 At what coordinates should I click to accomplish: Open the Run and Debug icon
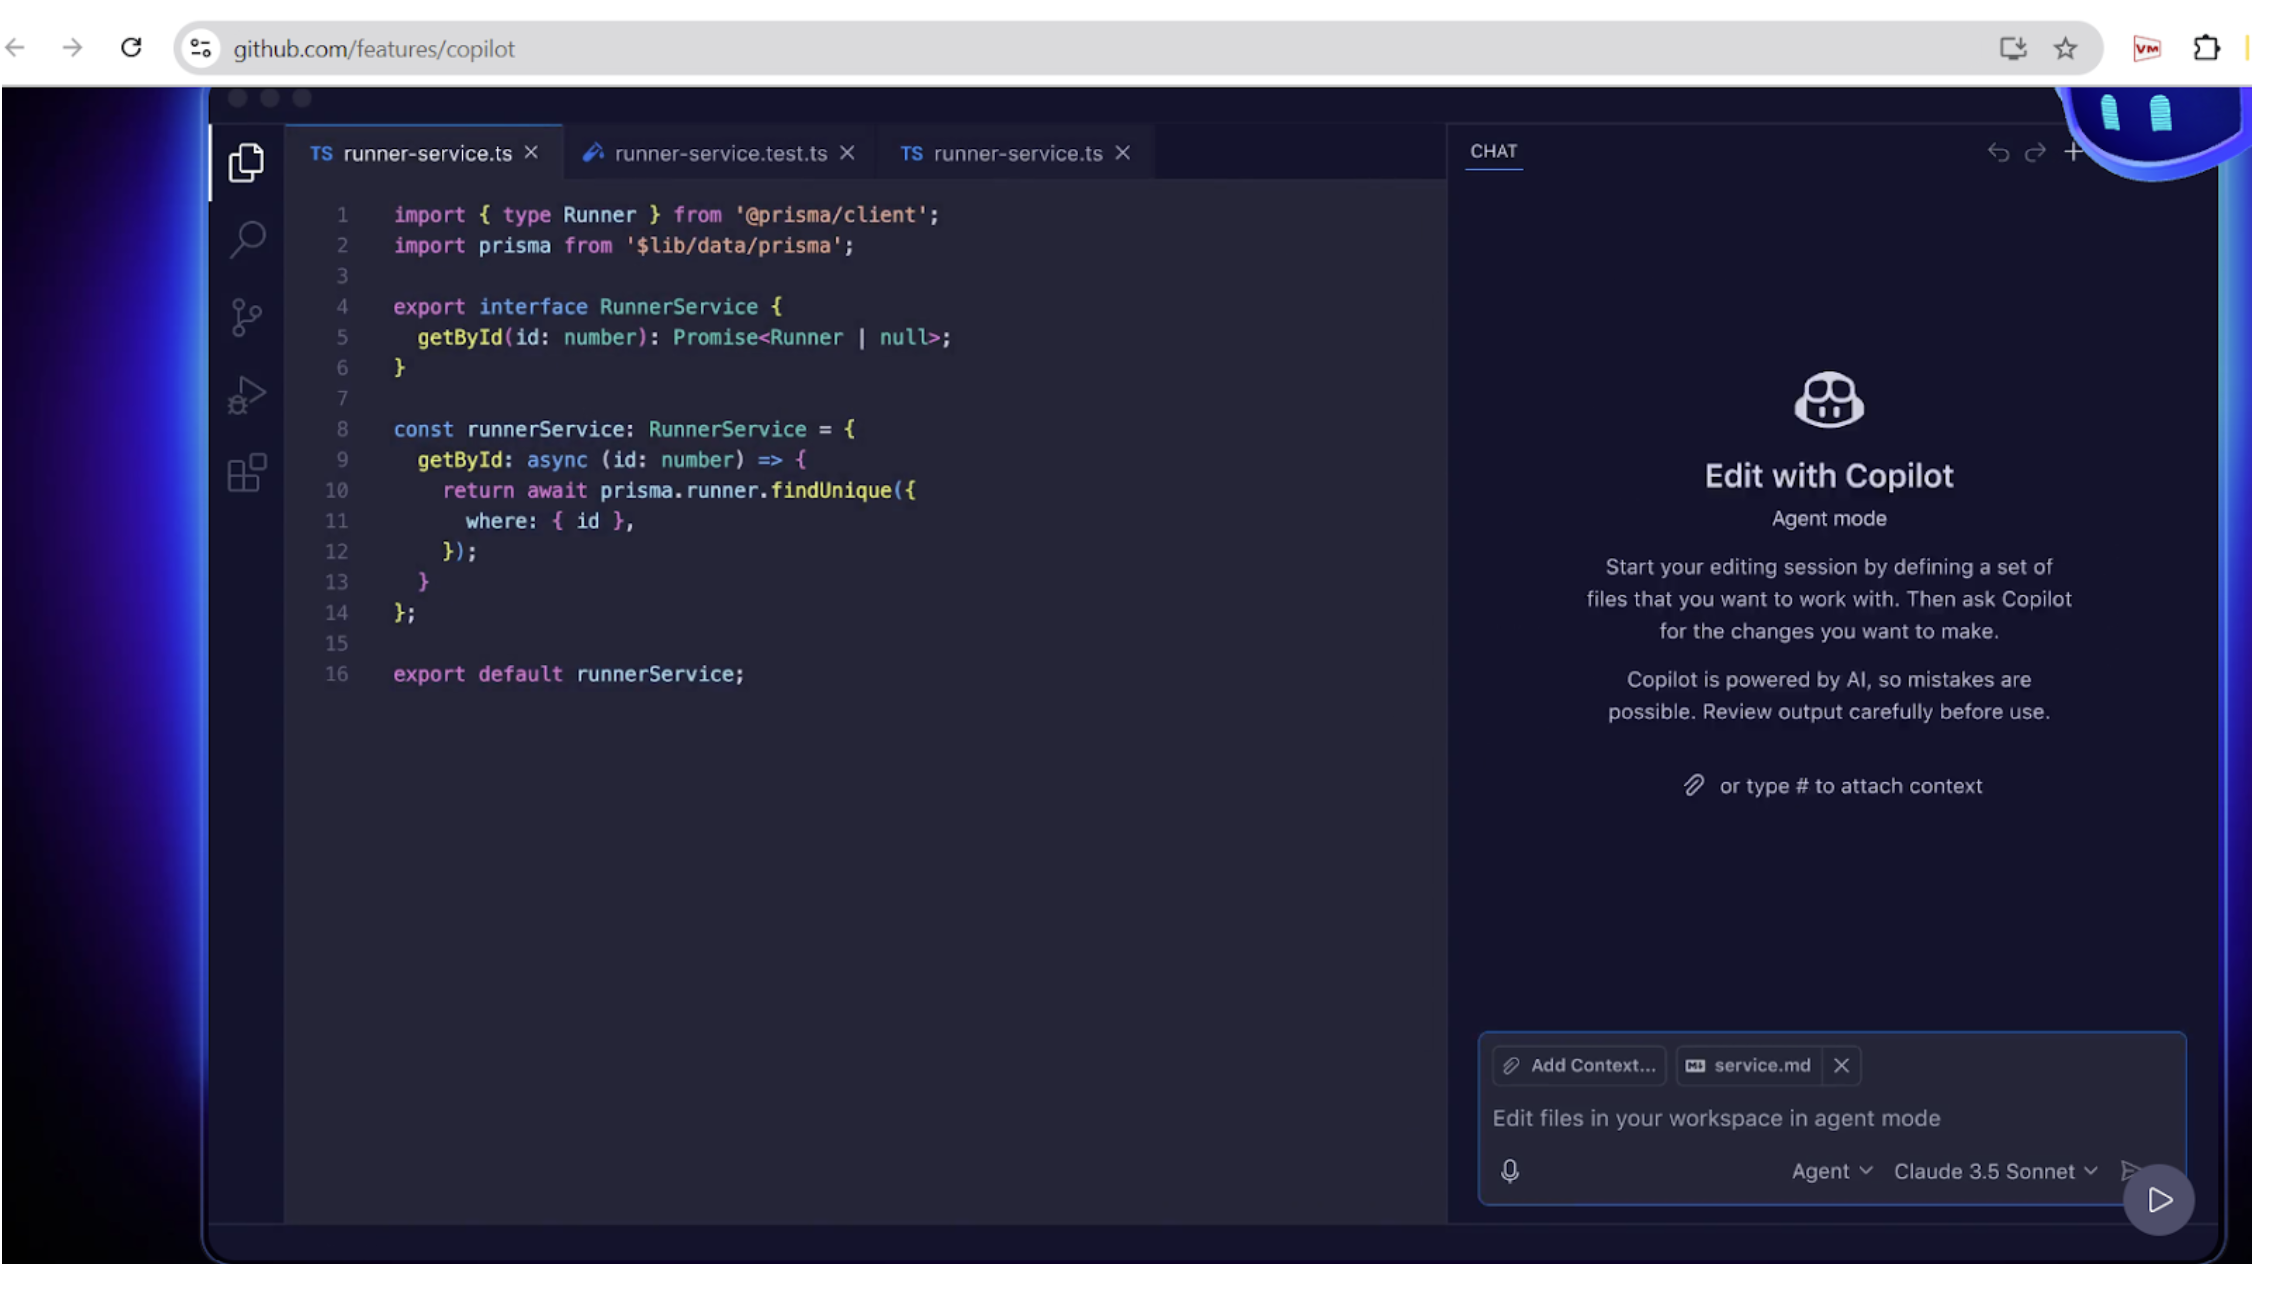pyautogui.click(x=246, y=395)
